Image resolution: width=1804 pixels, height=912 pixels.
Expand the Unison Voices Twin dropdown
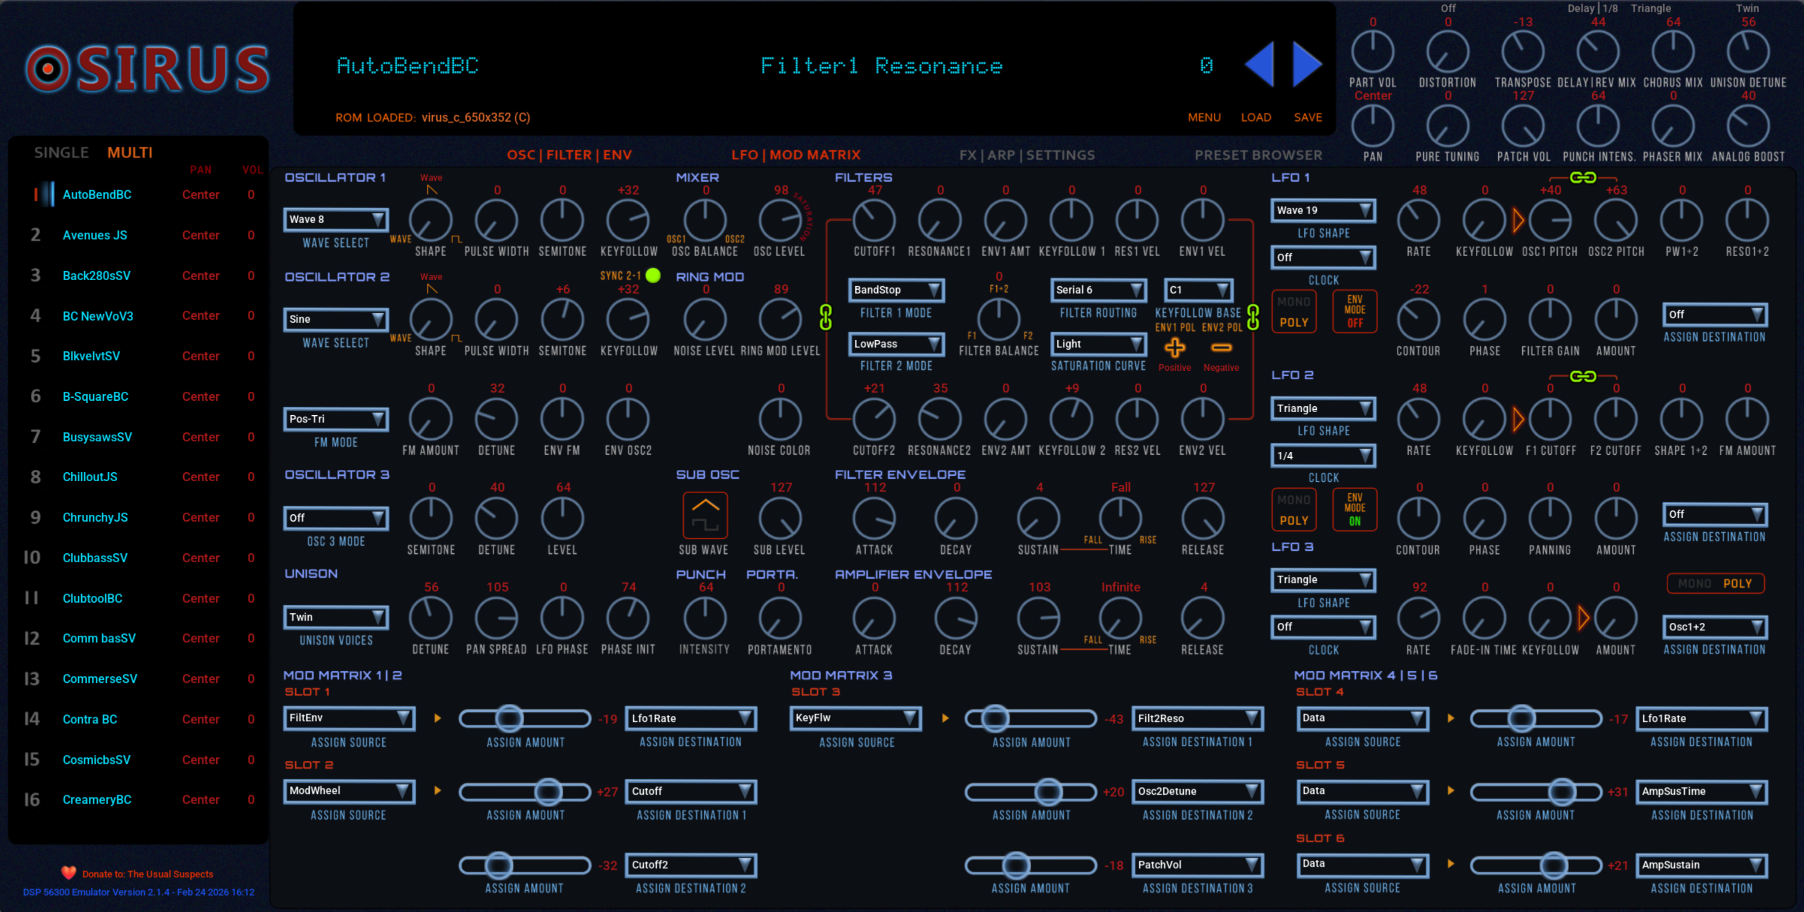(336, 617)
